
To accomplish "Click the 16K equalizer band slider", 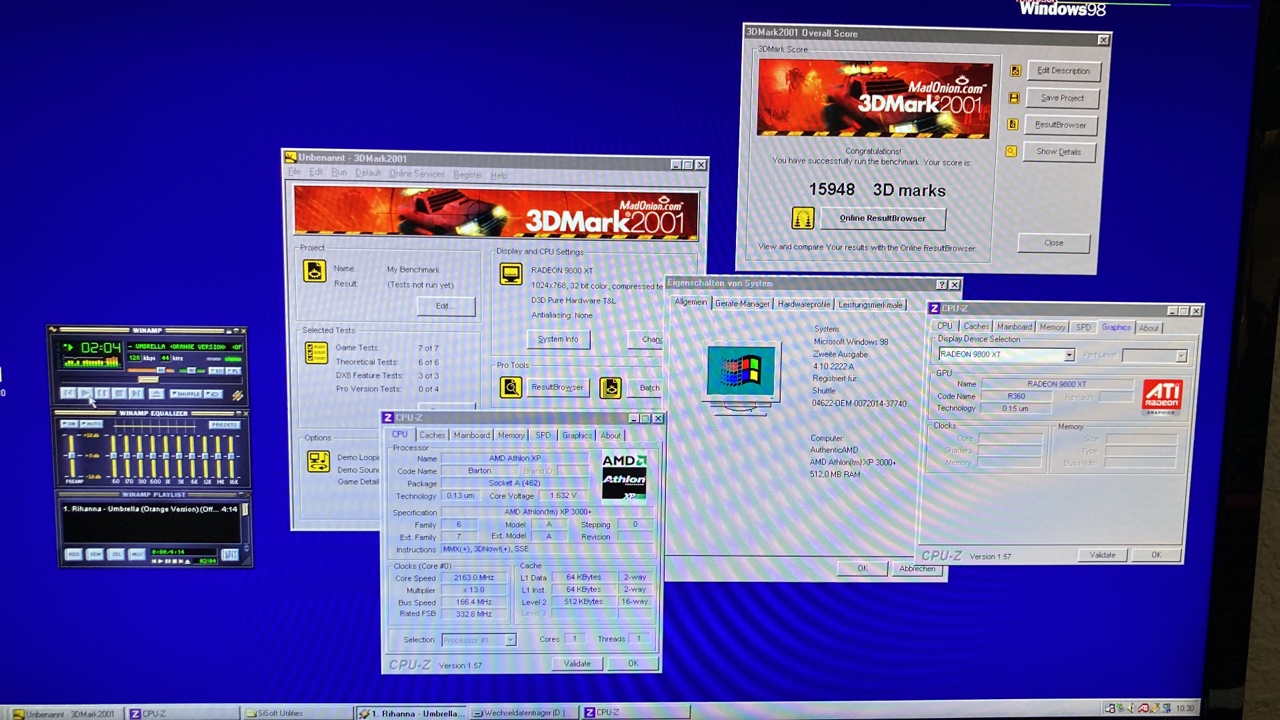I will pyautogui.click(x=231, y=456).
